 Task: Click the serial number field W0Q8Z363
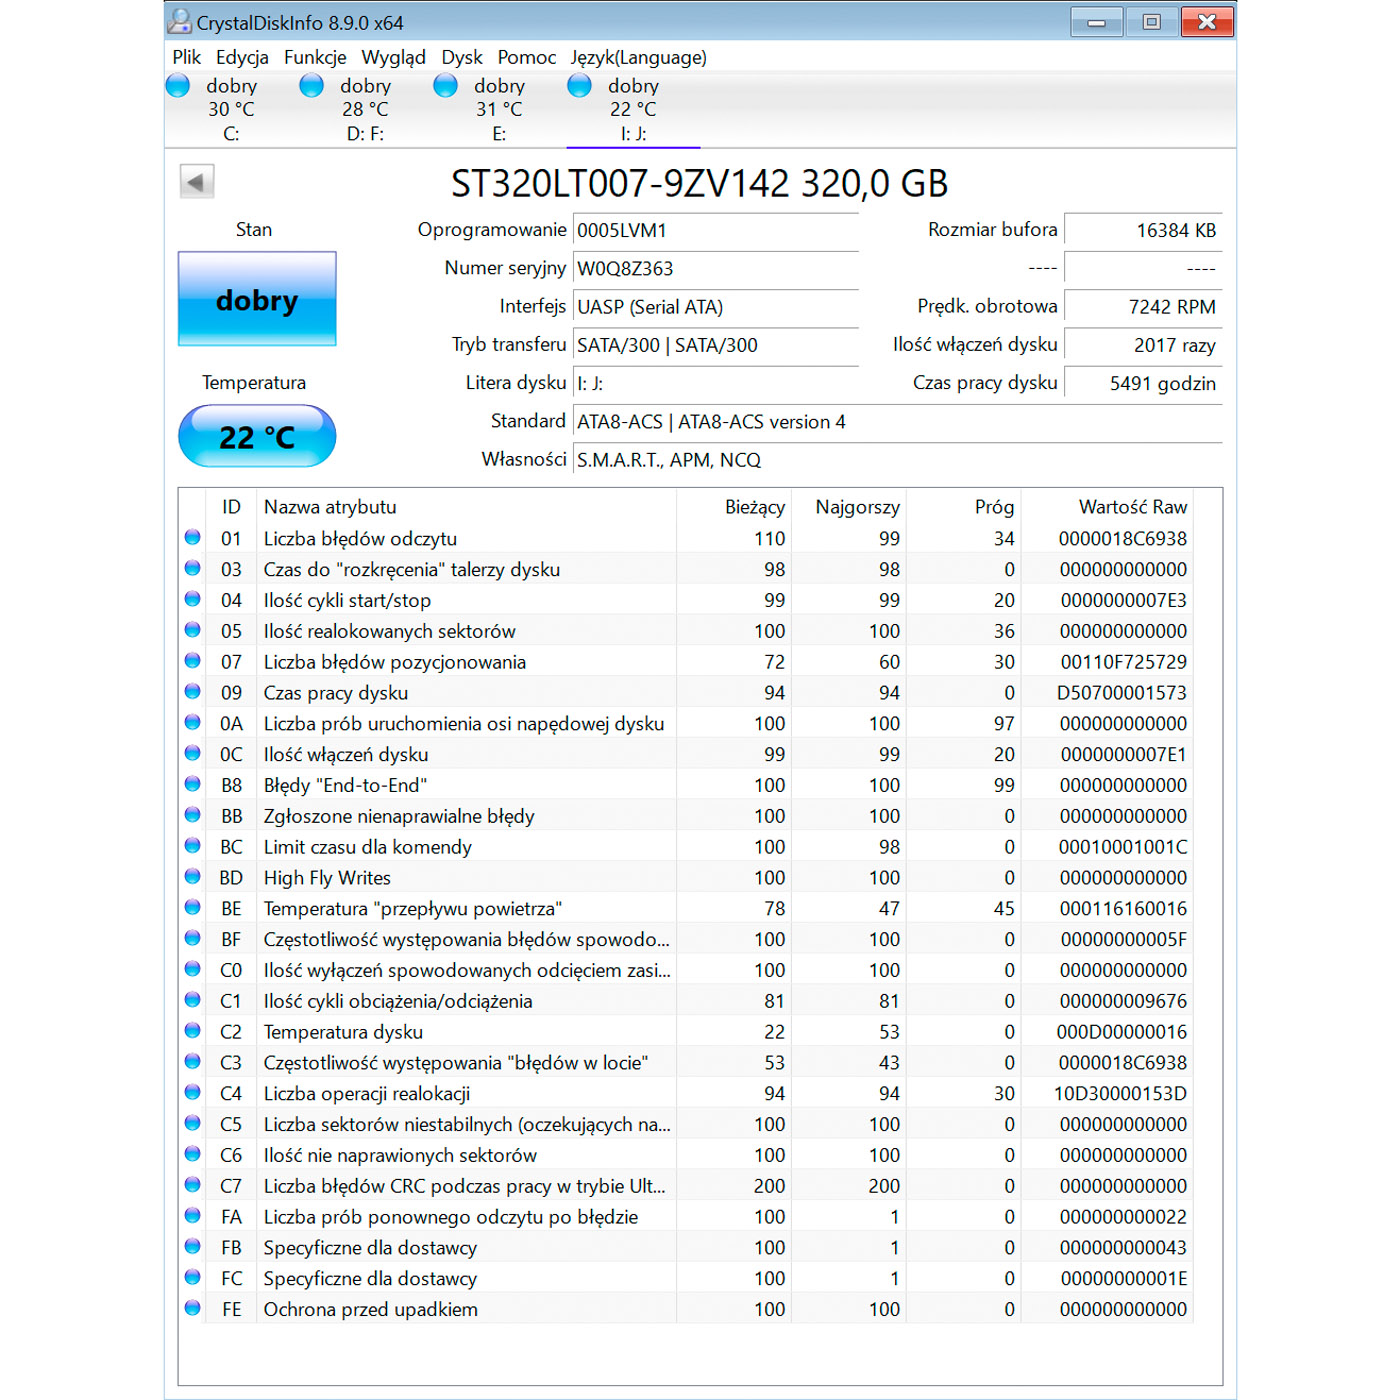(716, 268)
